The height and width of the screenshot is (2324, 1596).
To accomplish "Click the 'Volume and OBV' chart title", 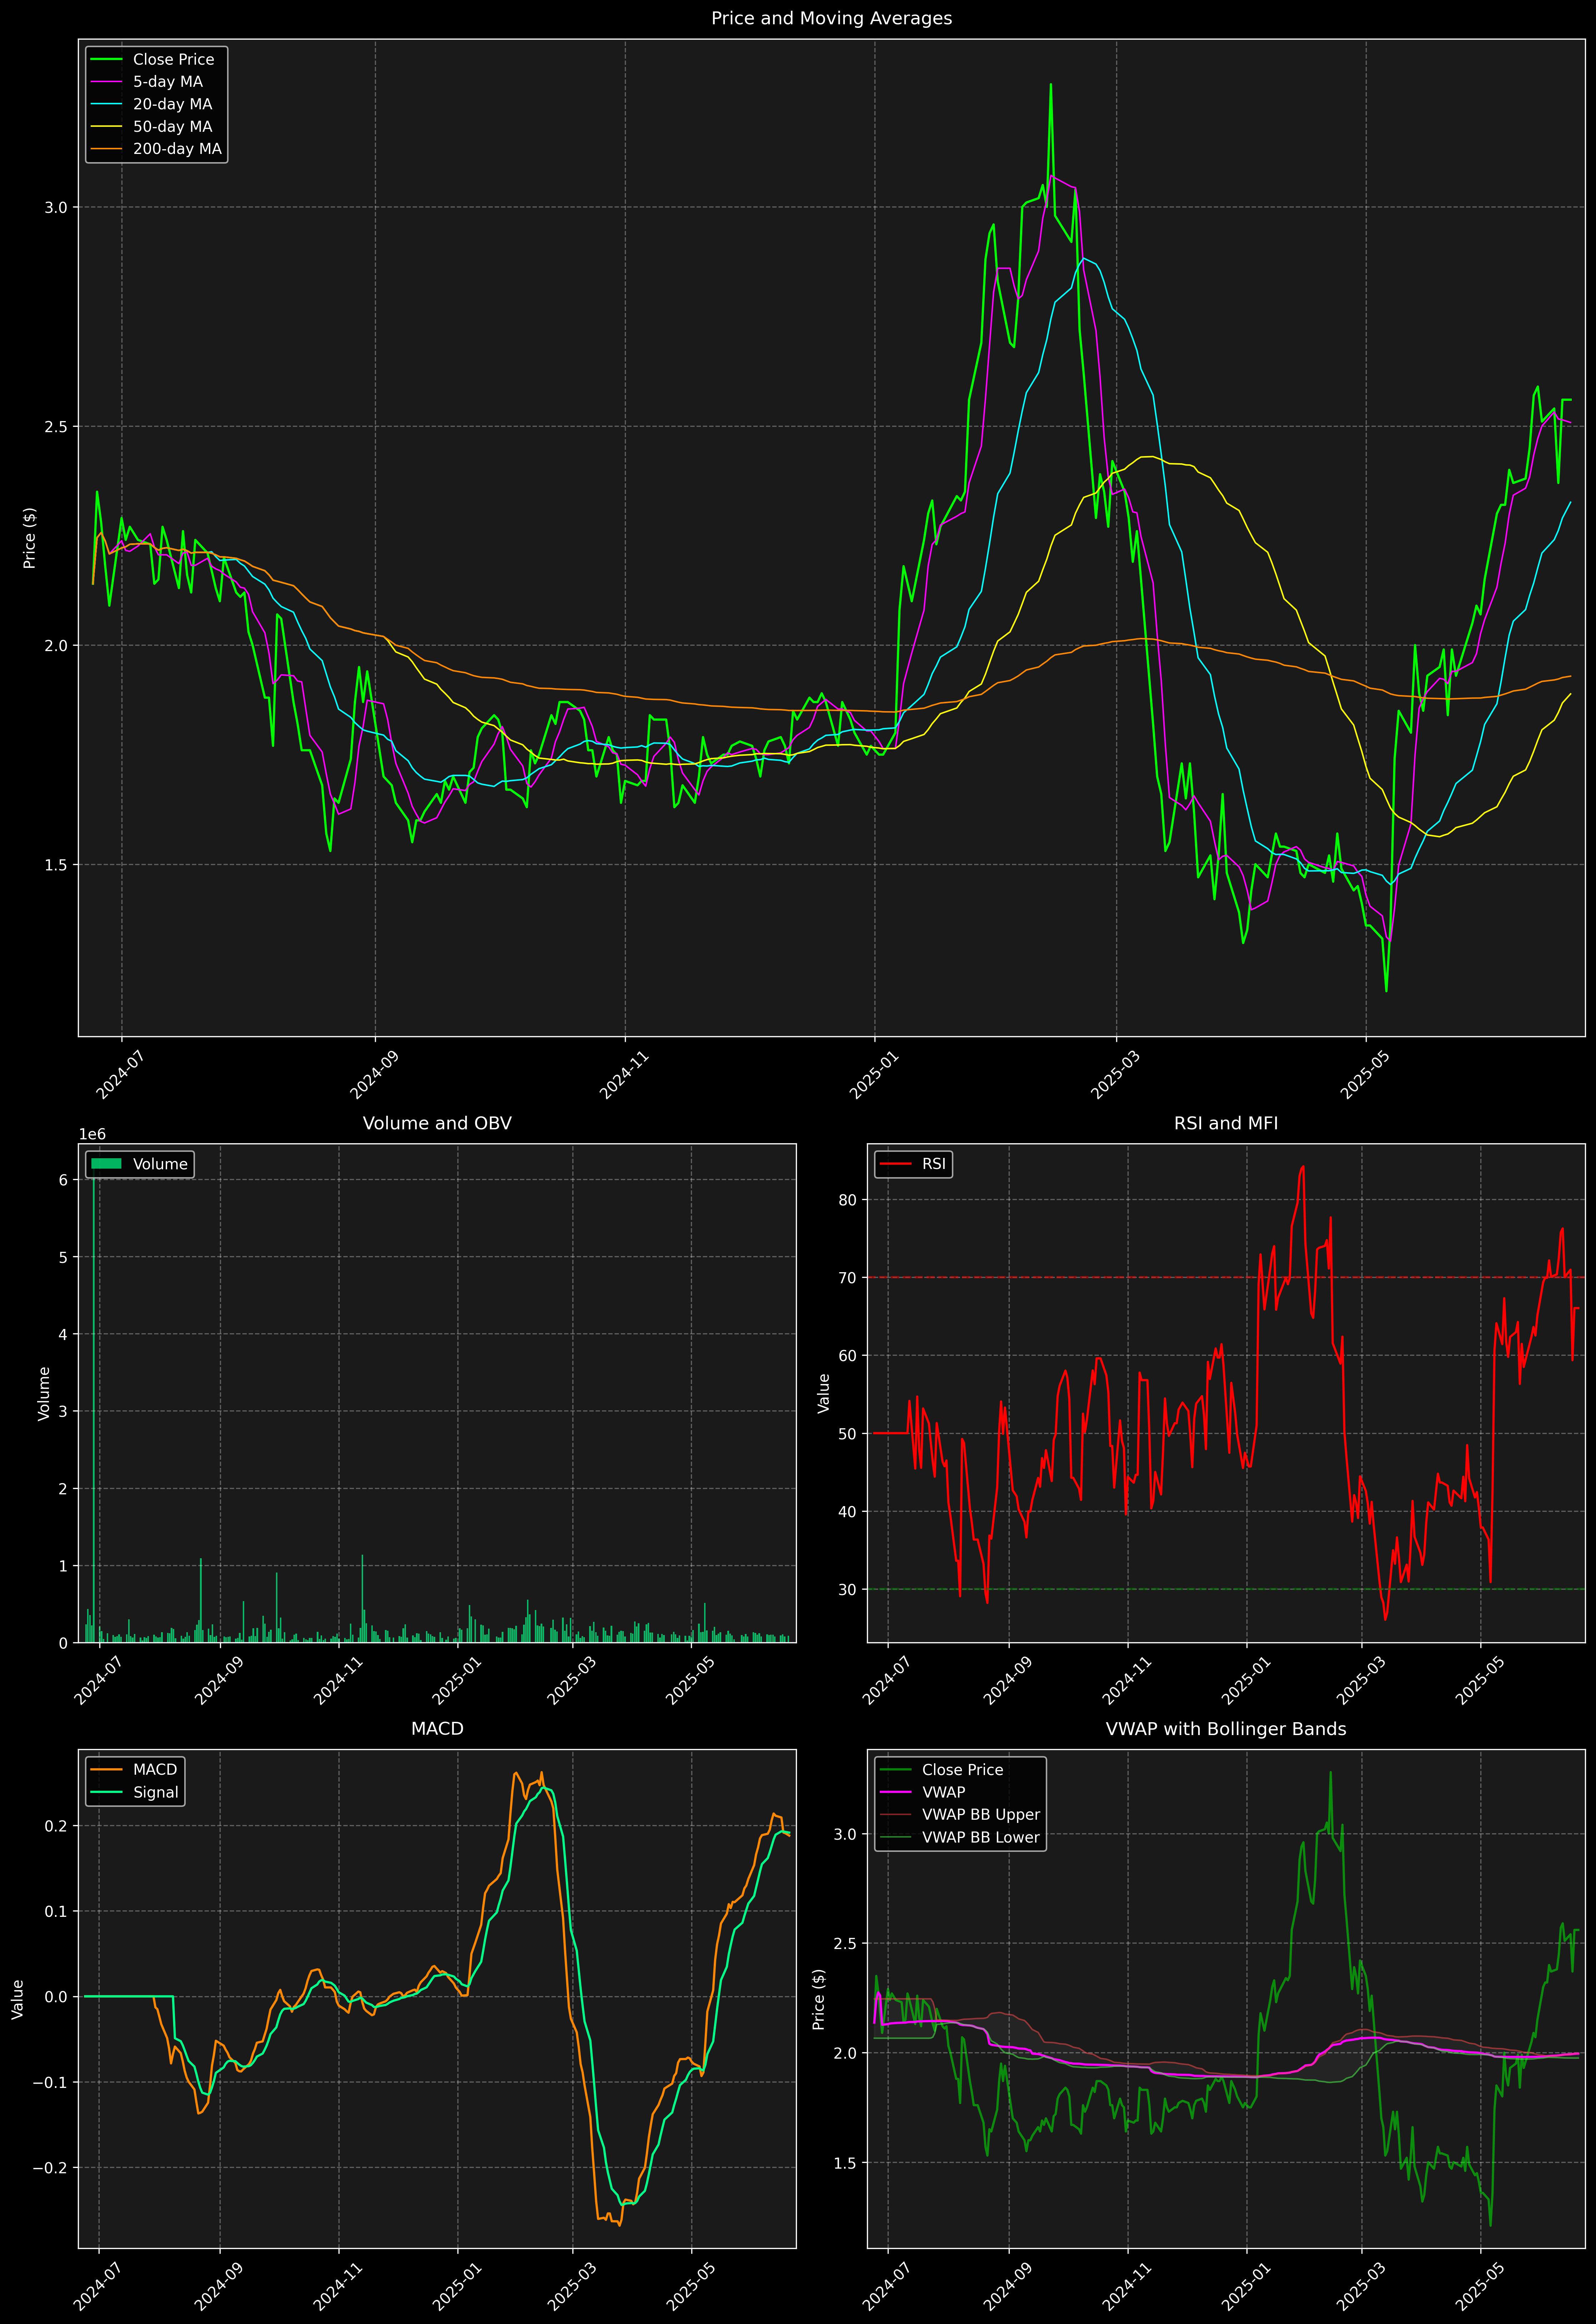I will [x=437, y=1123].
